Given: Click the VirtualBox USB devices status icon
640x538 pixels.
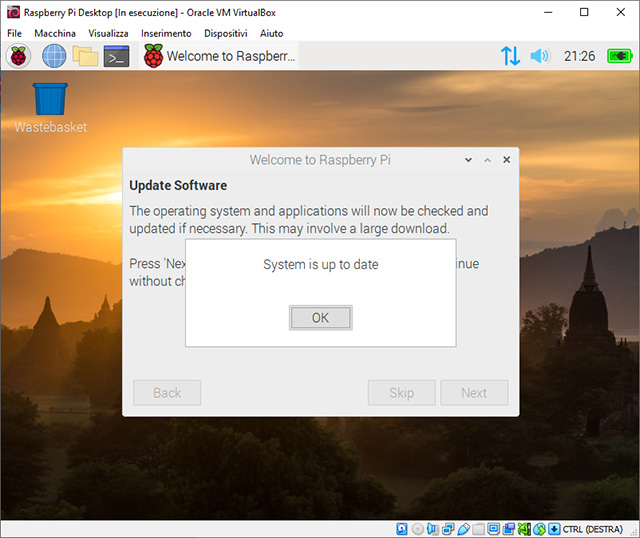Looking at the screenshot, I should [x=463, y=529].
